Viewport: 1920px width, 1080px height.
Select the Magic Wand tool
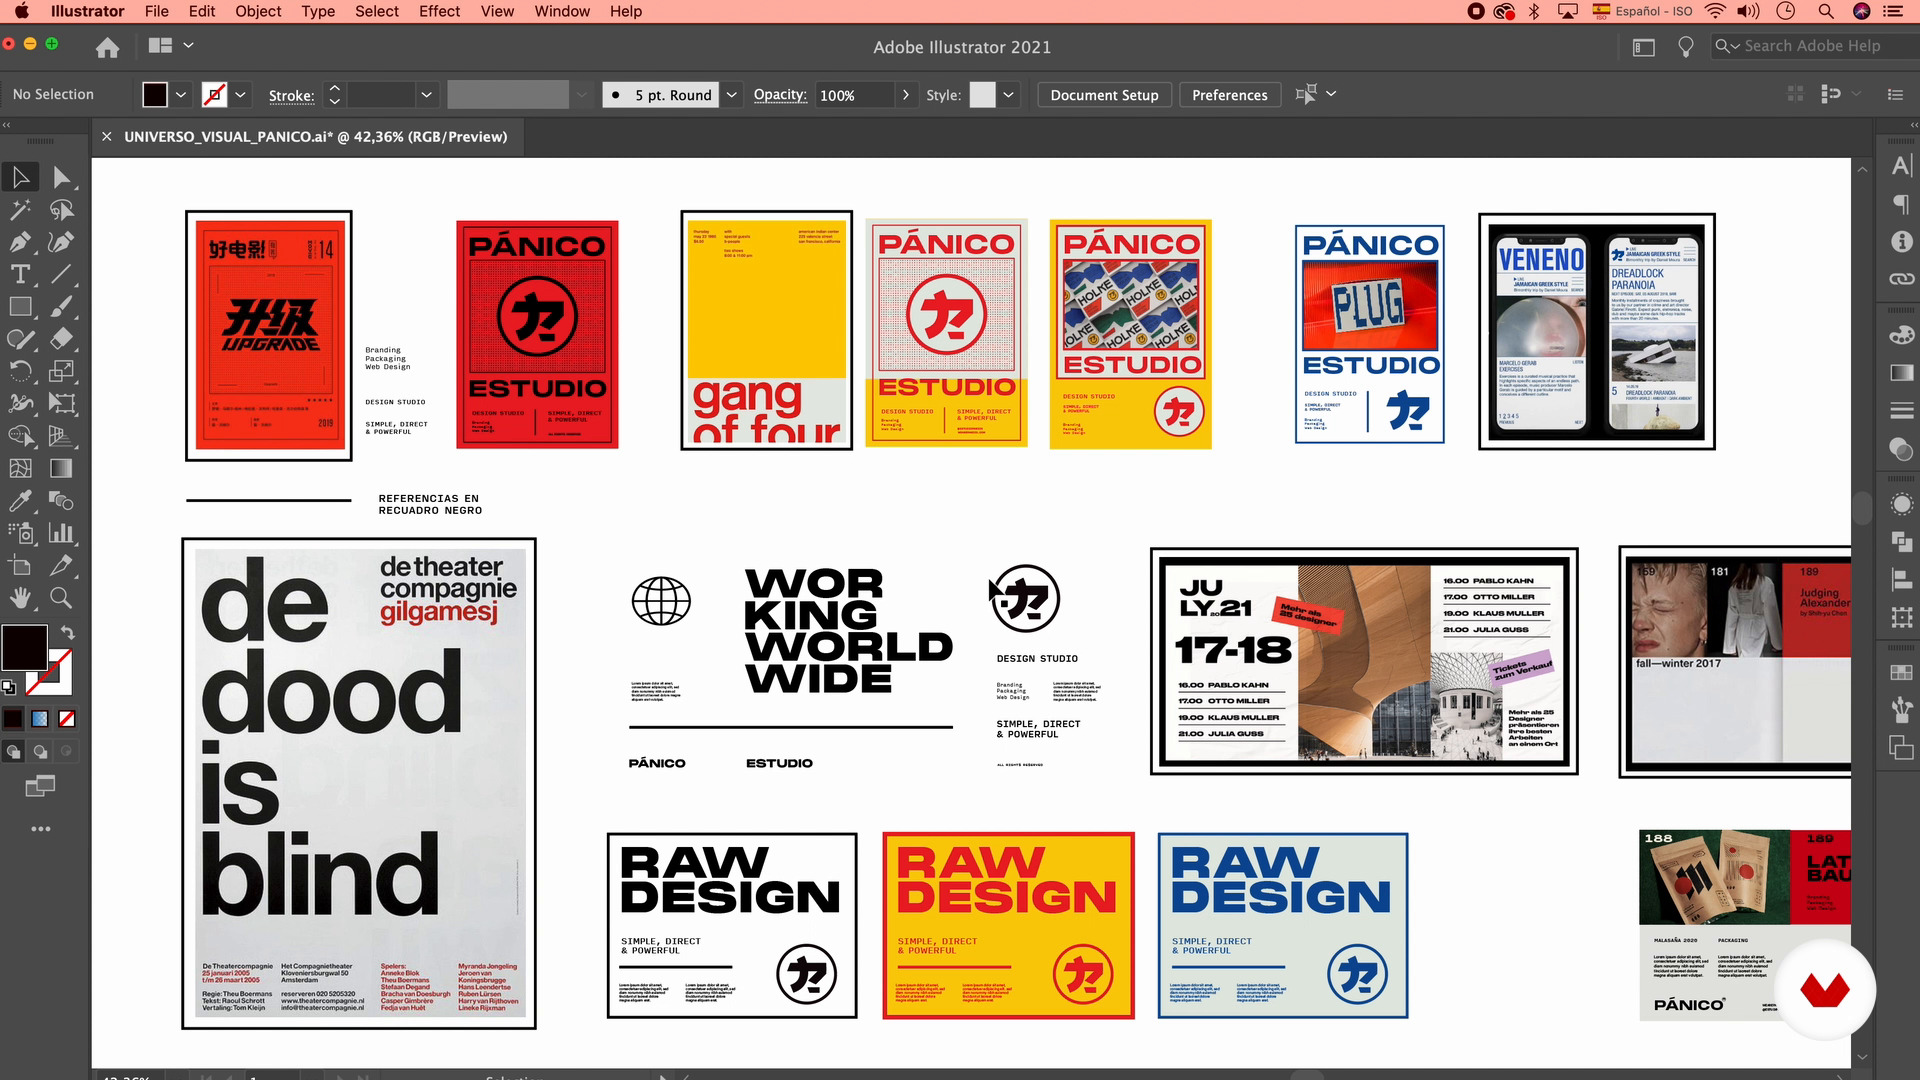(20, 210)
